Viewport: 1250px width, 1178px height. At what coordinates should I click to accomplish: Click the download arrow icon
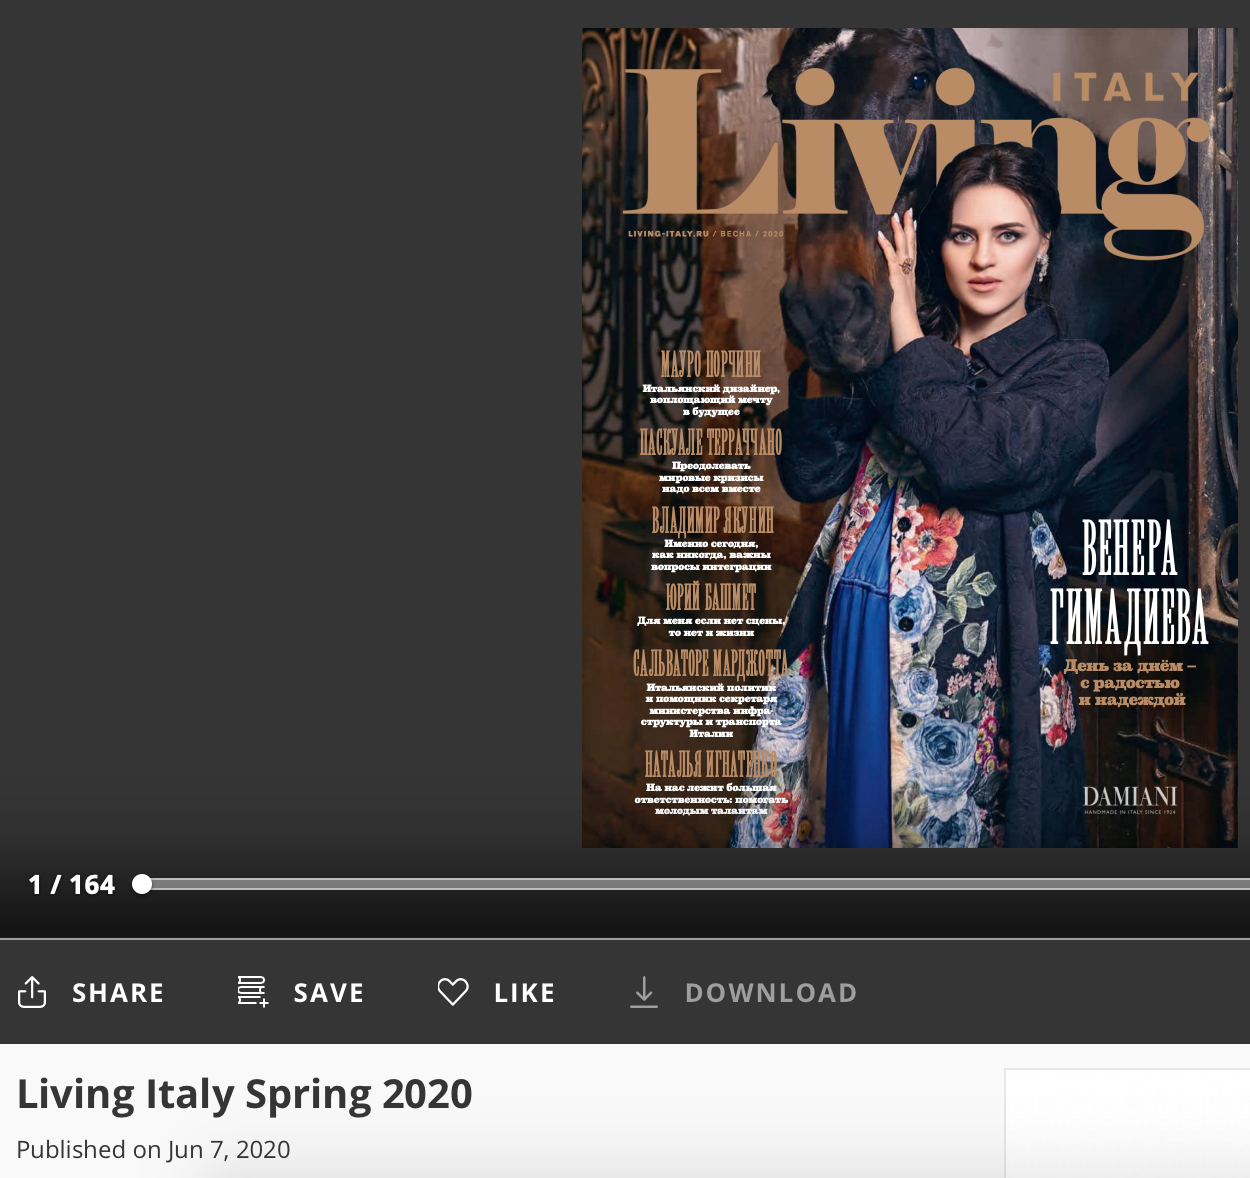click(644, 992)
